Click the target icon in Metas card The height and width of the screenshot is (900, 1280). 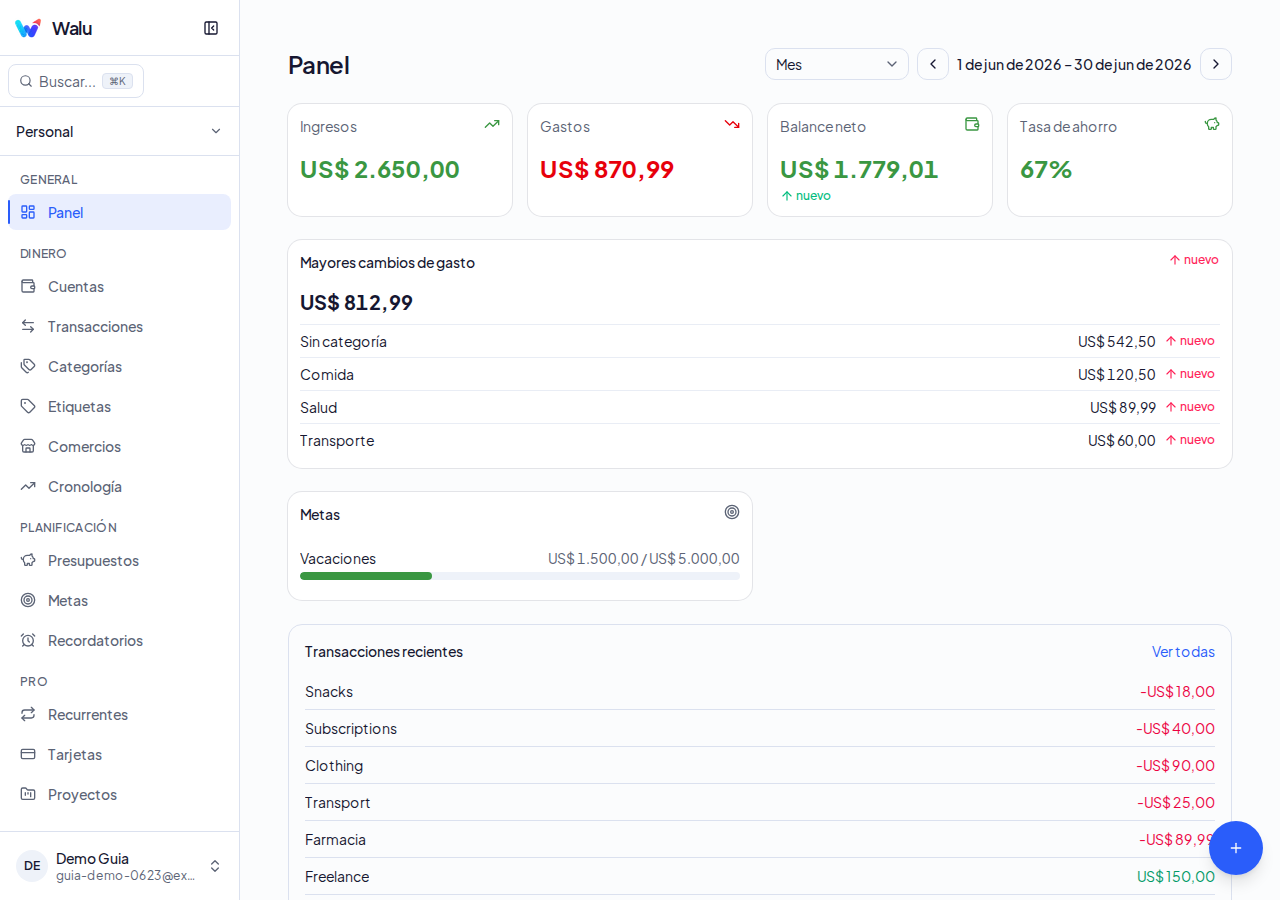click(x=732, y=512)
